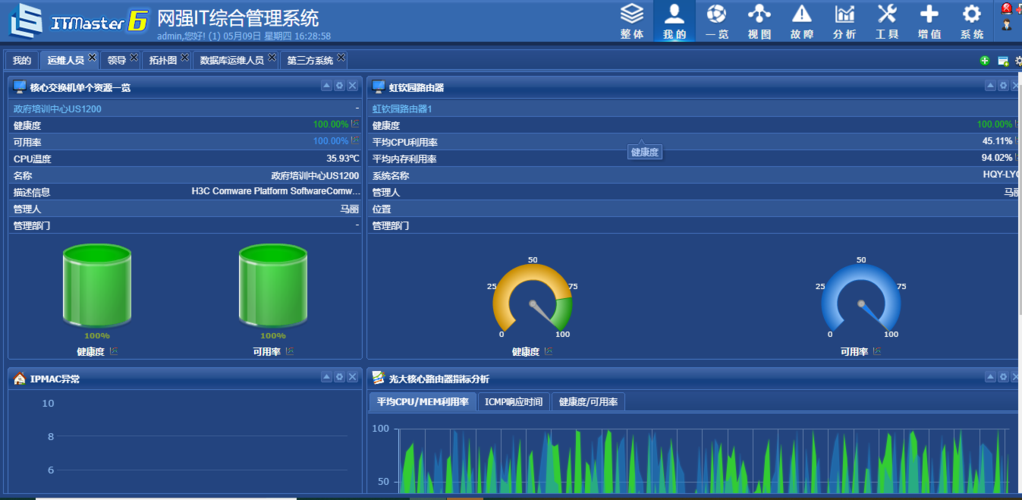The width and height of the screenshot is (1022, 500).
Task: Close the 数据库运维人员 tab
Action: [272, 58]
